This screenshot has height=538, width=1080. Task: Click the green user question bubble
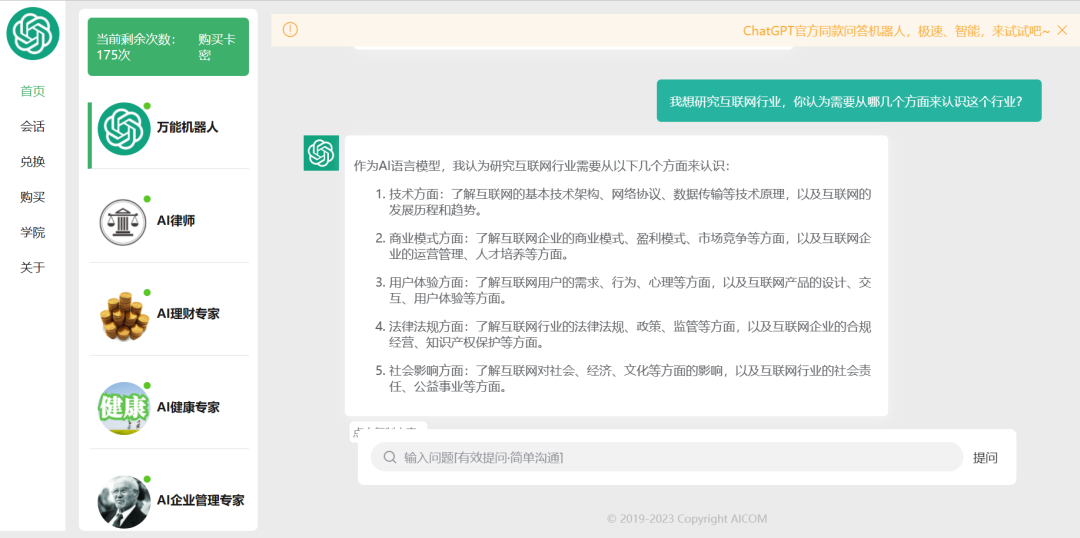click(849, 101)
